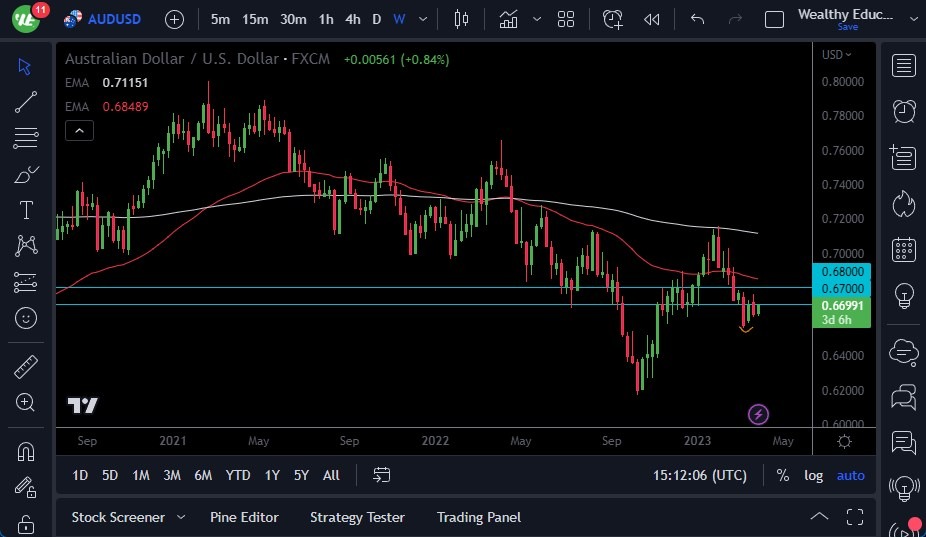Open the Replay rewind icon

tap(651, 19)
